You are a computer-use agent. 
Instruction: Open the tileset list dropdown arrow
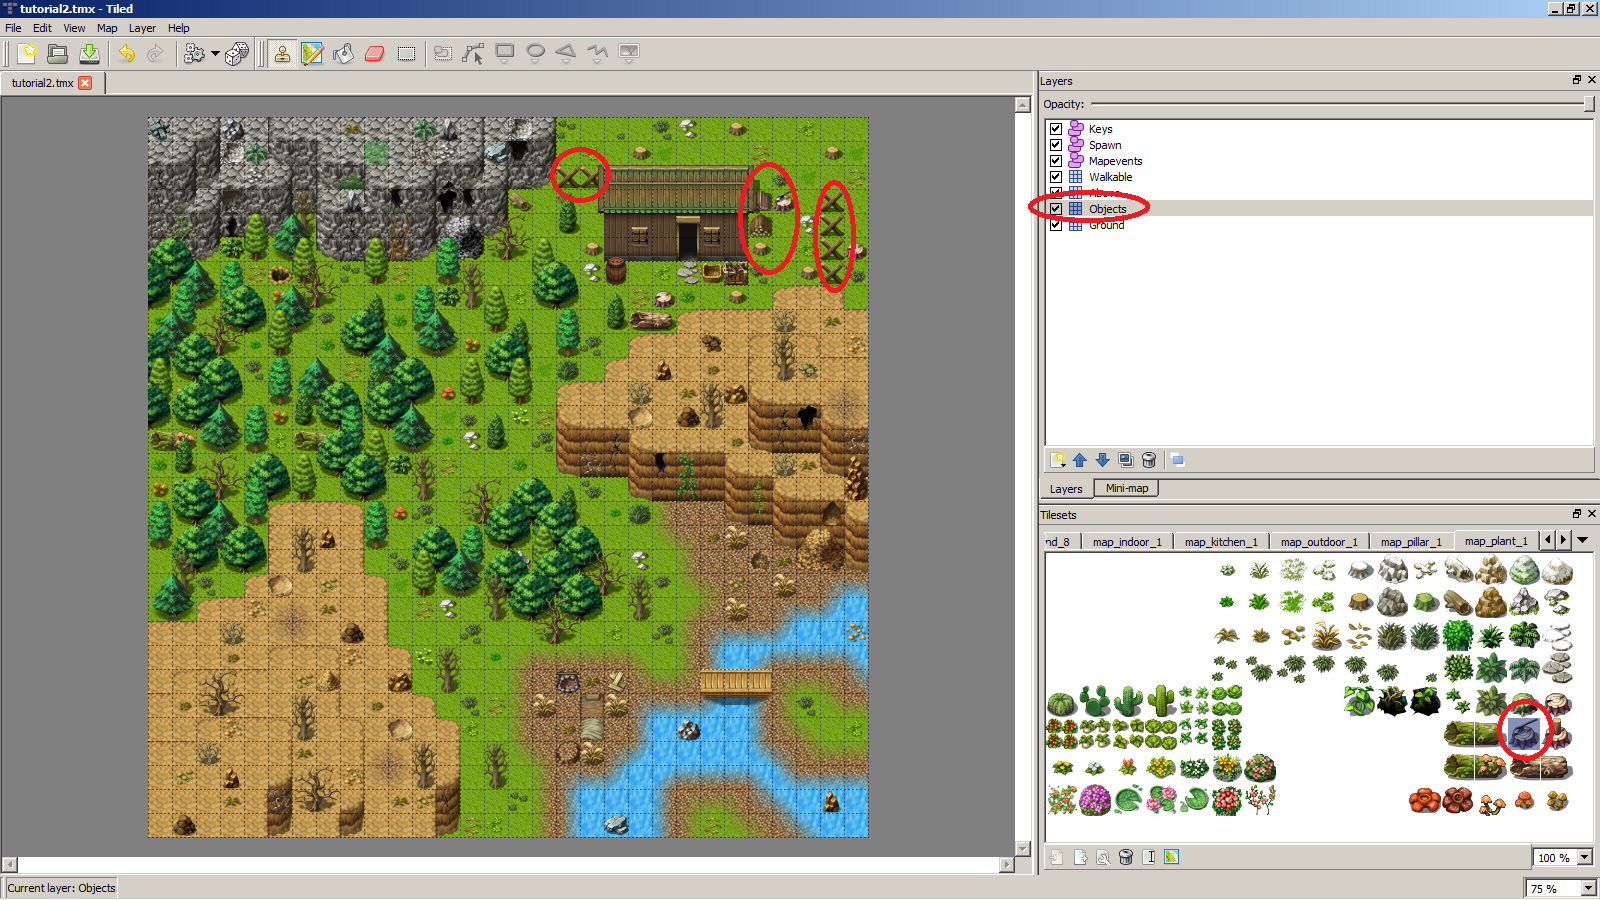[1583, 540]
